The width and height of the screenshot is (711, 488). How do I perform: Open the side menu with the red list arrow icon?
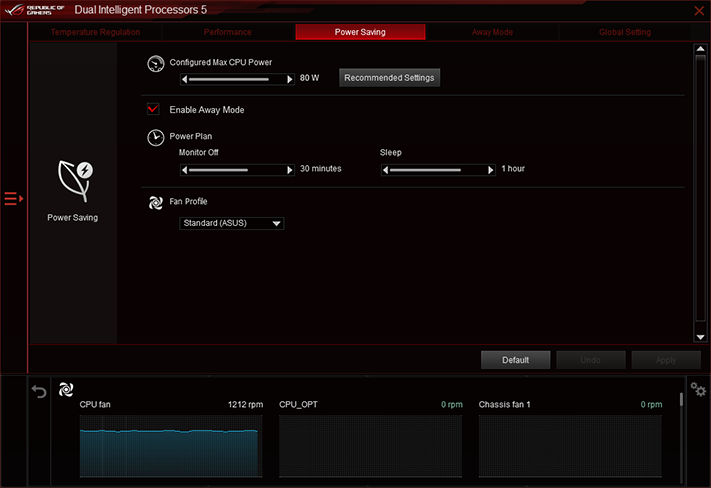click(14, 199)
